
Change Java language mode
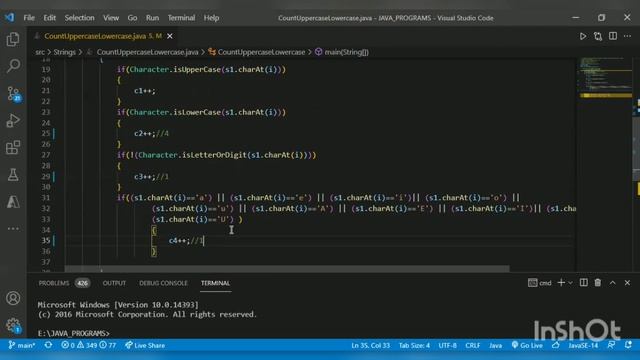[x=496, y=345]
